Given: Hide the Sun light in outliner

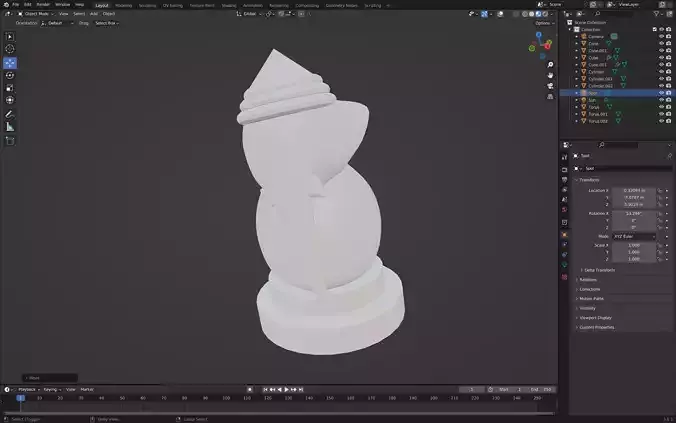Looking at the screenshot, I should (x=661, y=100).
